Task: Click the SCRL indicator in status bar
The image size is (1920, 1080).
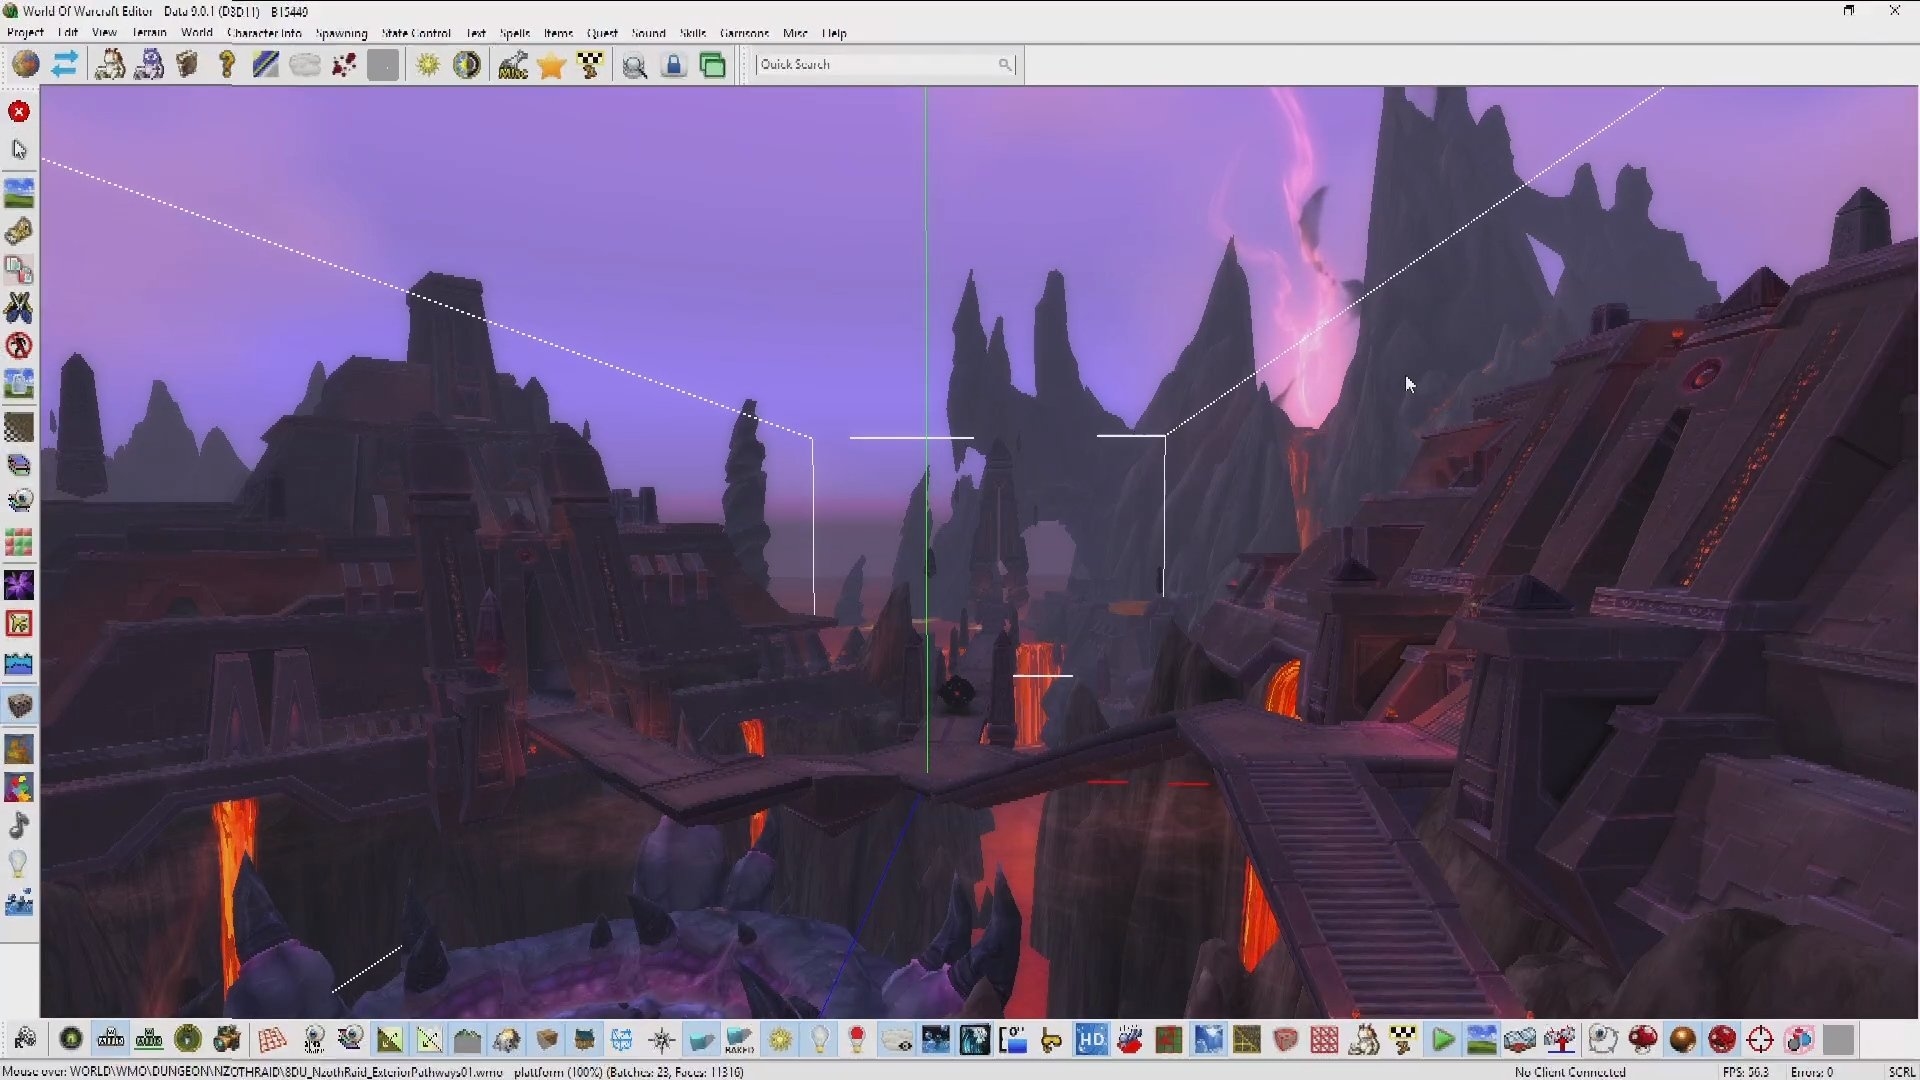Action: point(1901,1072)
